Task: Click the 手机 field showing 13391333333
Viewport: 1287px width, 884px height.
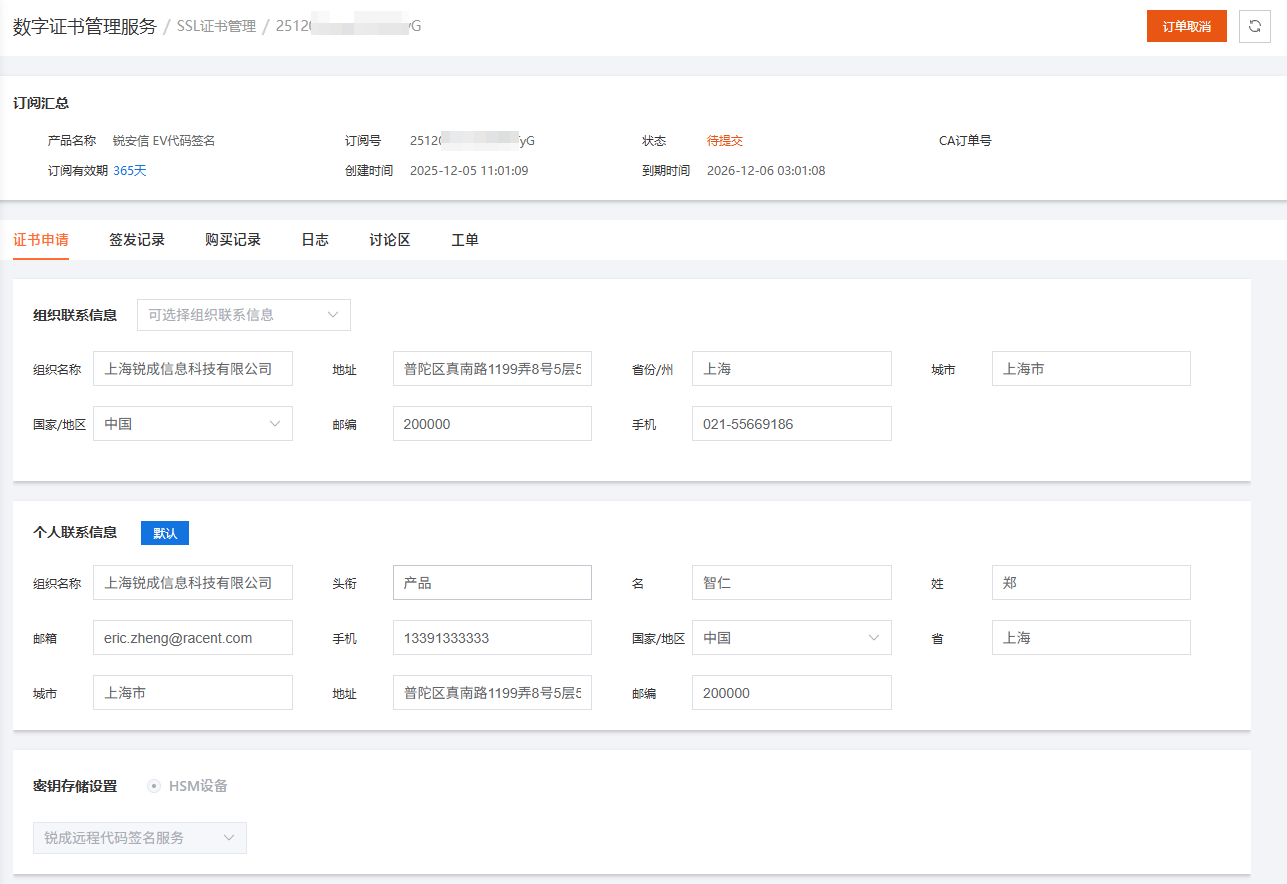Action: click(x=492, y=637)
